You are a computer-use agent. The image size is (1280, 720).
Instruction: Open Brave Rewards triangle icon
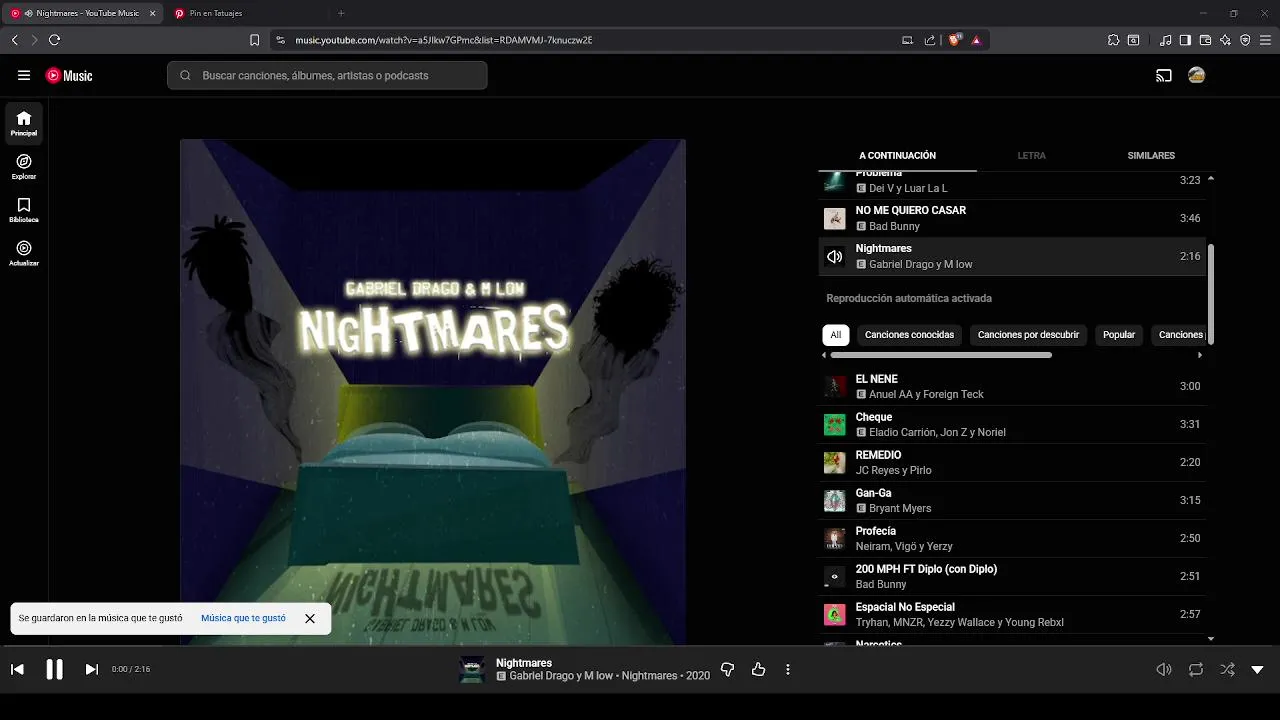pos(976,40)
